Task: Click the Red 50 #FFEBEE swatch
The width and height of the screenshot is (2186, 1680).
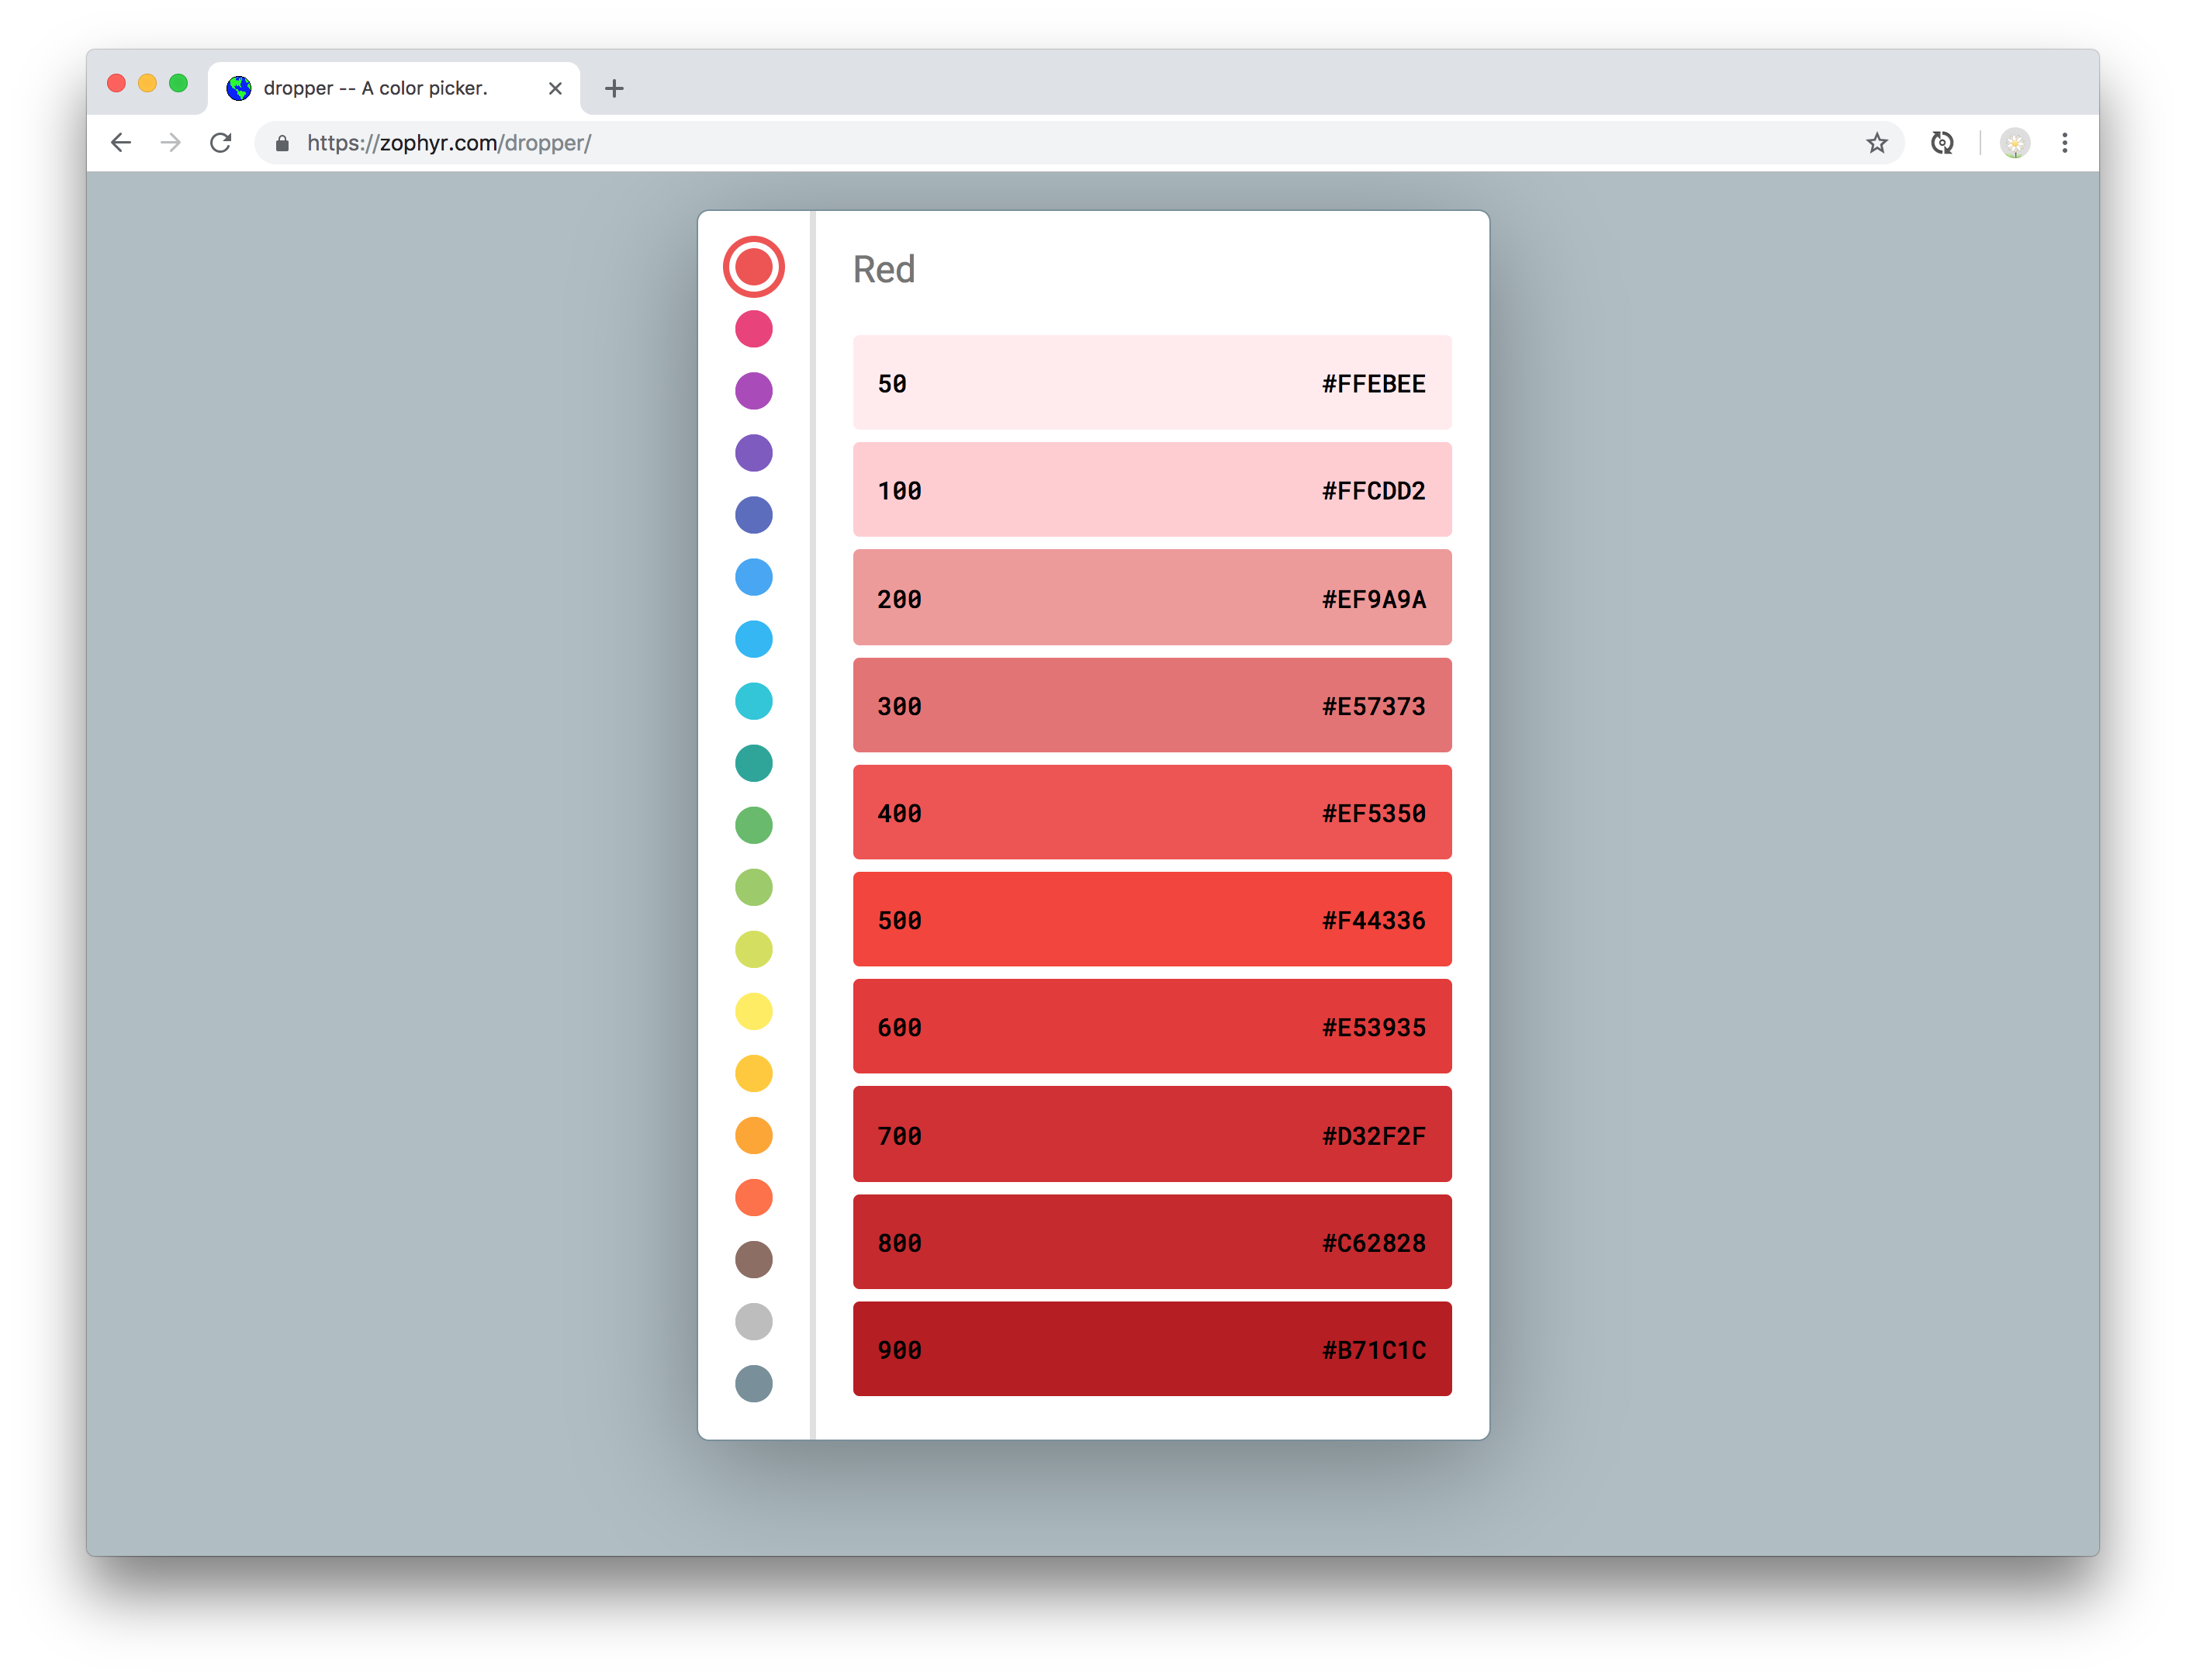Action: coord(1151,383)
